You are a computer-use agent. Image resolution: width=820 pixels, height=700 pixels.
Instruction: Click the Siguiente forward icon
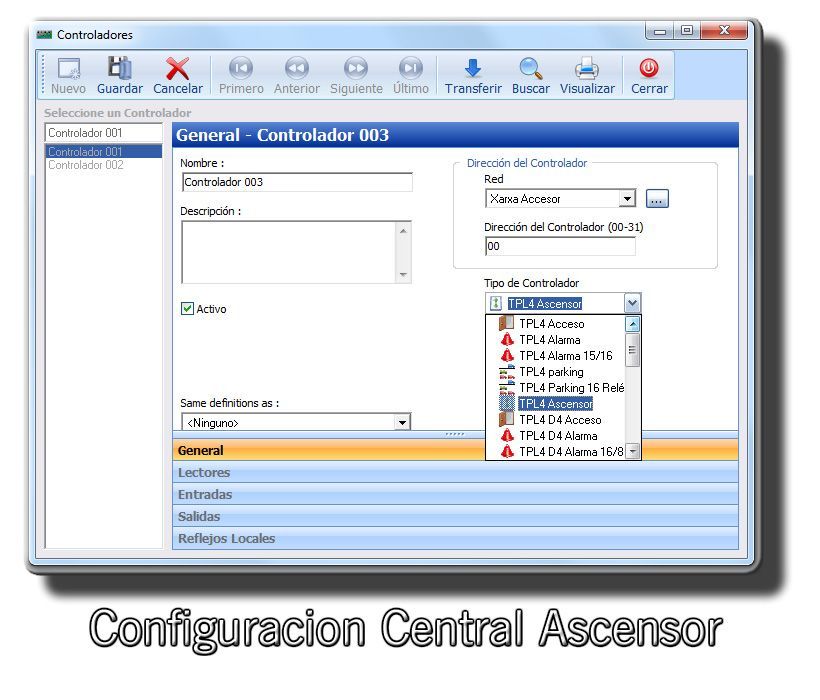tap(356, 68)
